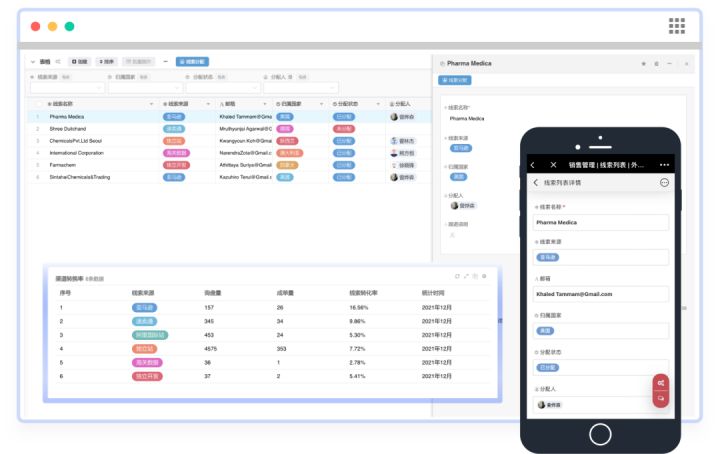Screen dimensions: 720x454
Task: Collapse the table view chevron at toolbar left
Action: 33,62
